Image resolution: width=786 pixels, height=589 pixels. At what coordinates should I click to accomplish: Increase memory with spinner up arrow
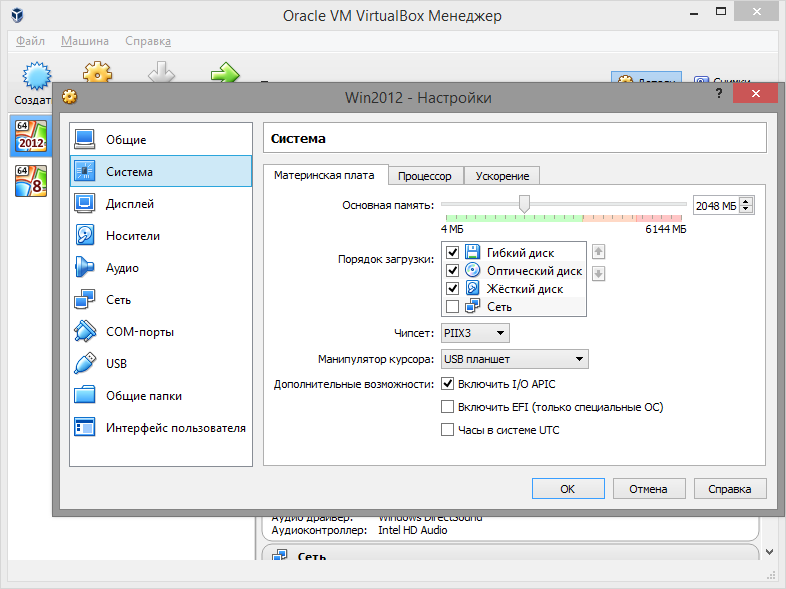pos(746,202)
